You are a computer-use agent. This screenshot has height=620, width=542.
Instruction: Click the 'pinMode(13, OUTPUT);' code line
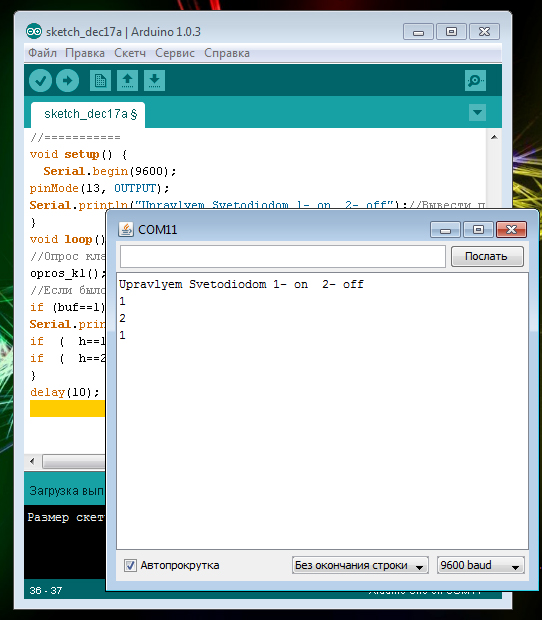coord(99,188)
